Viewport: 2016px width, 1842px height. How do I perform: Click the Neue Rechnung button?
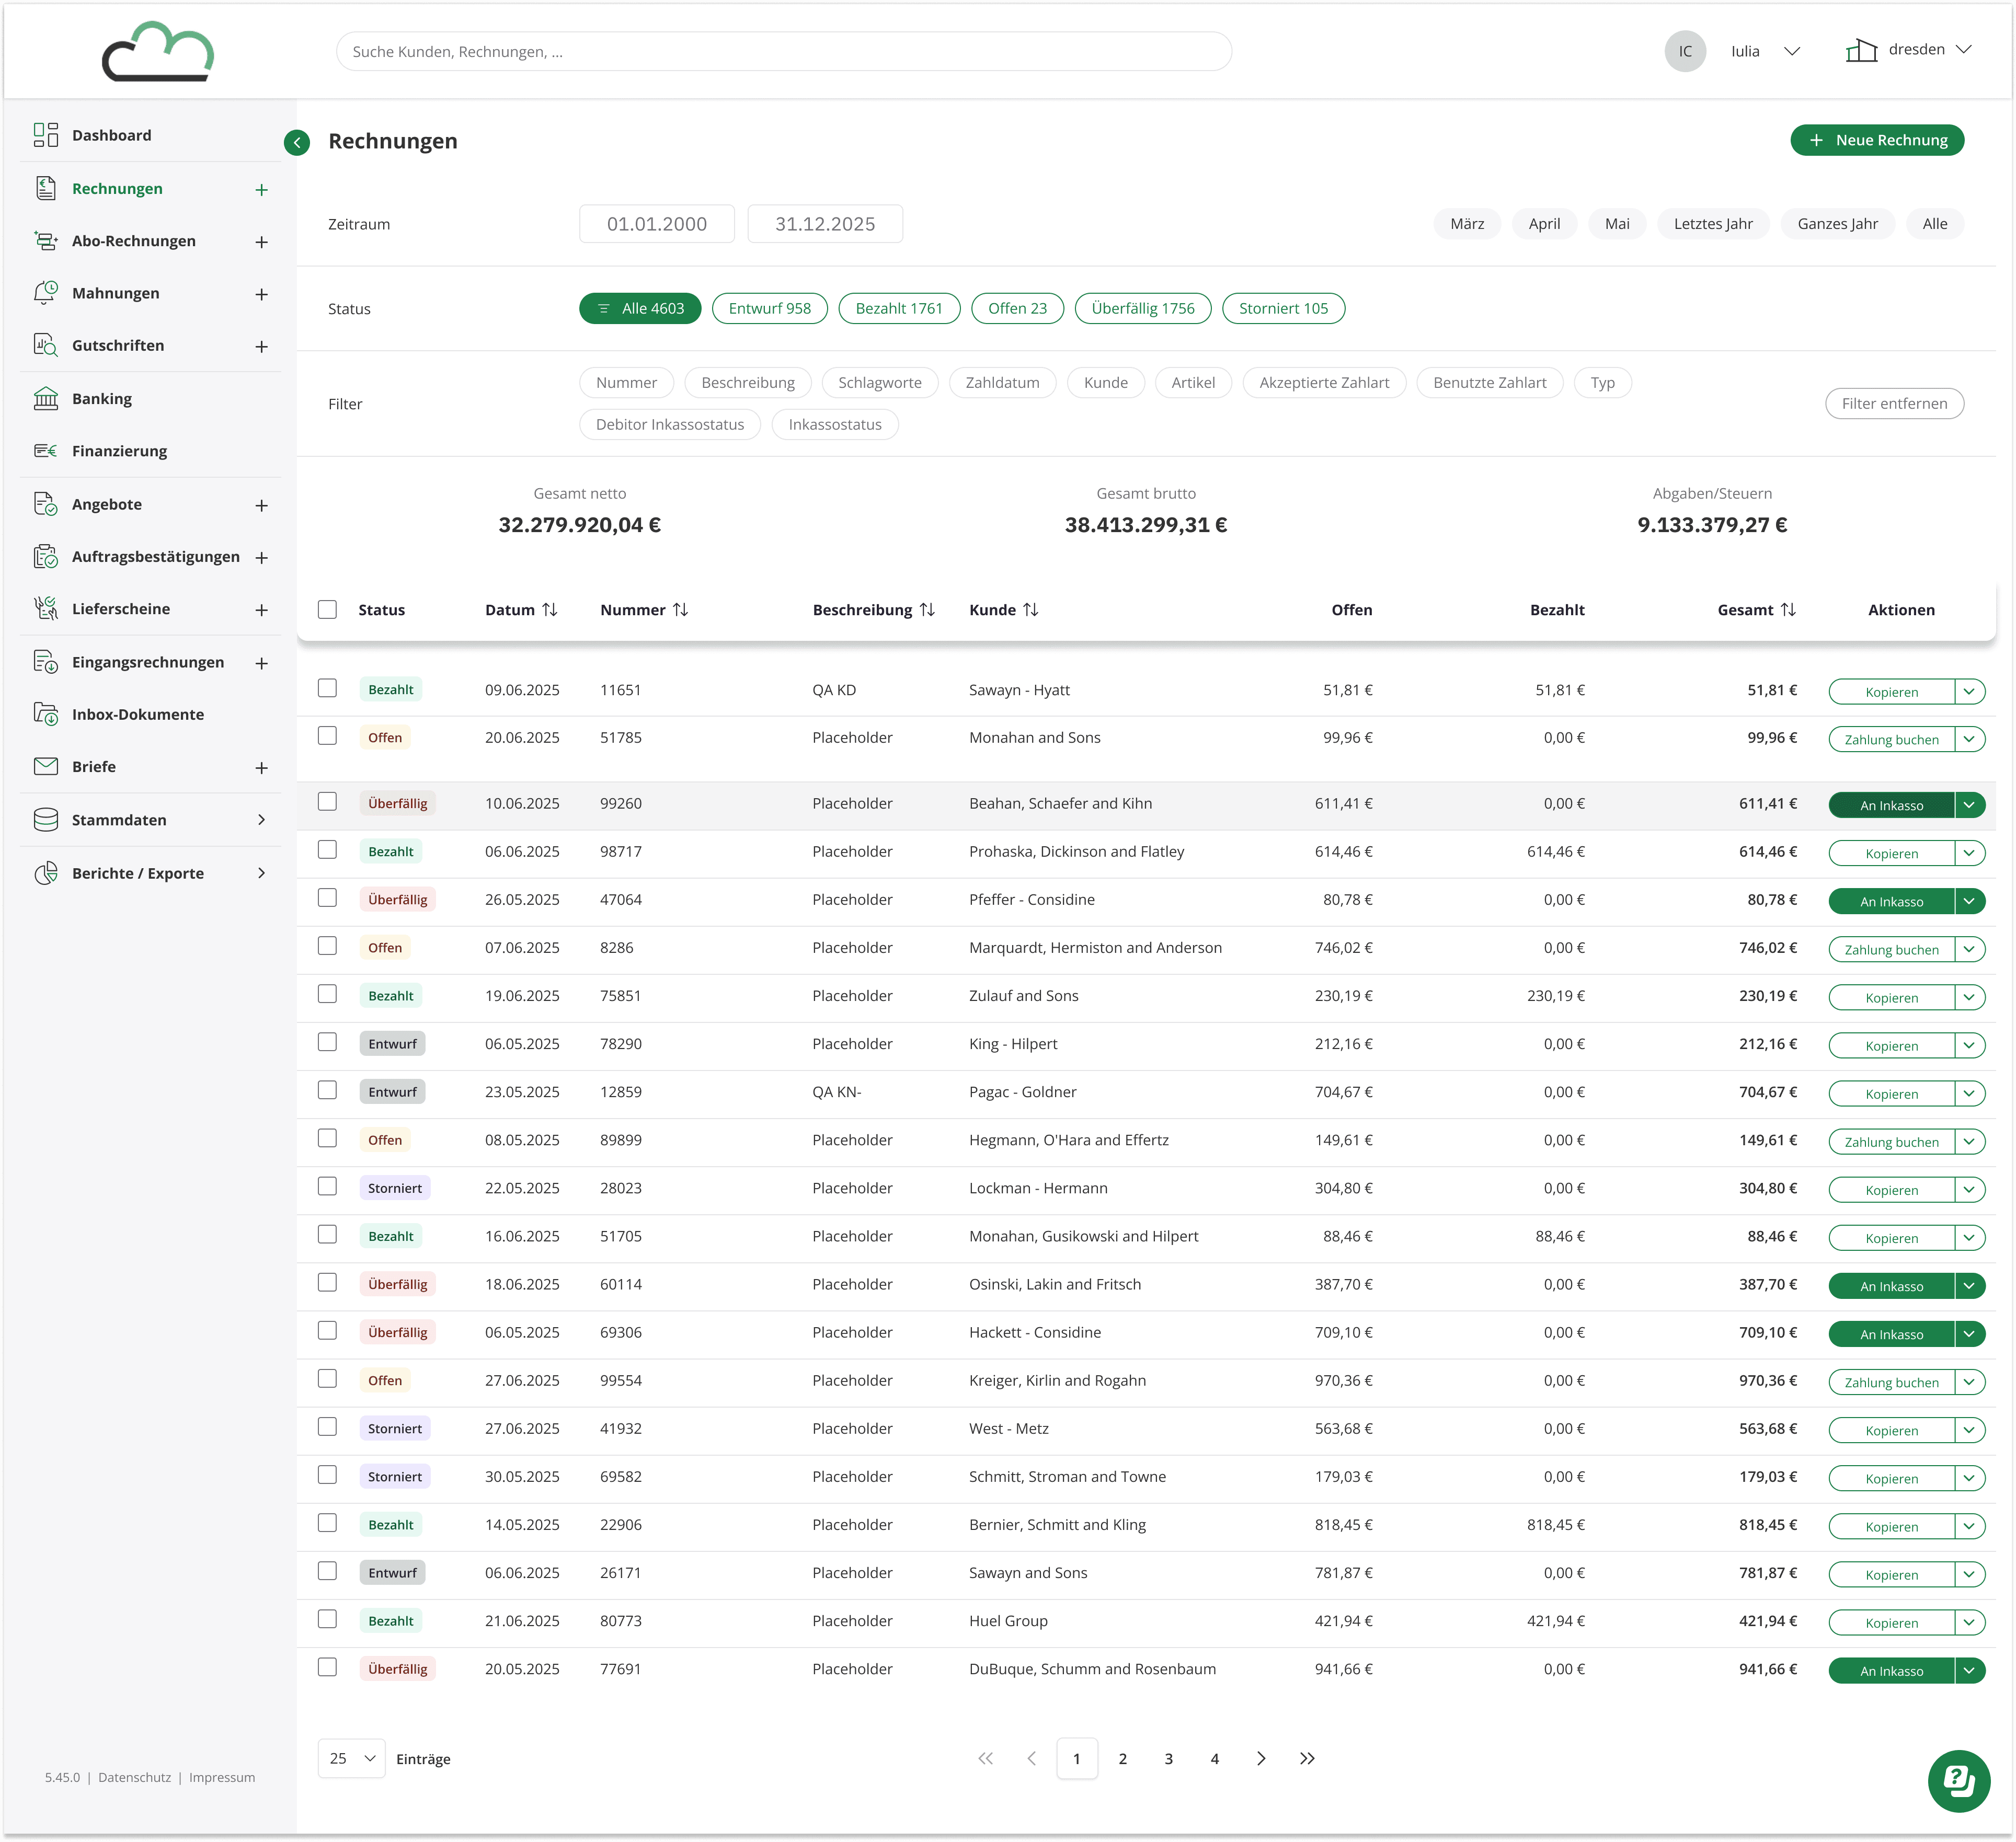pos(1876,140)
